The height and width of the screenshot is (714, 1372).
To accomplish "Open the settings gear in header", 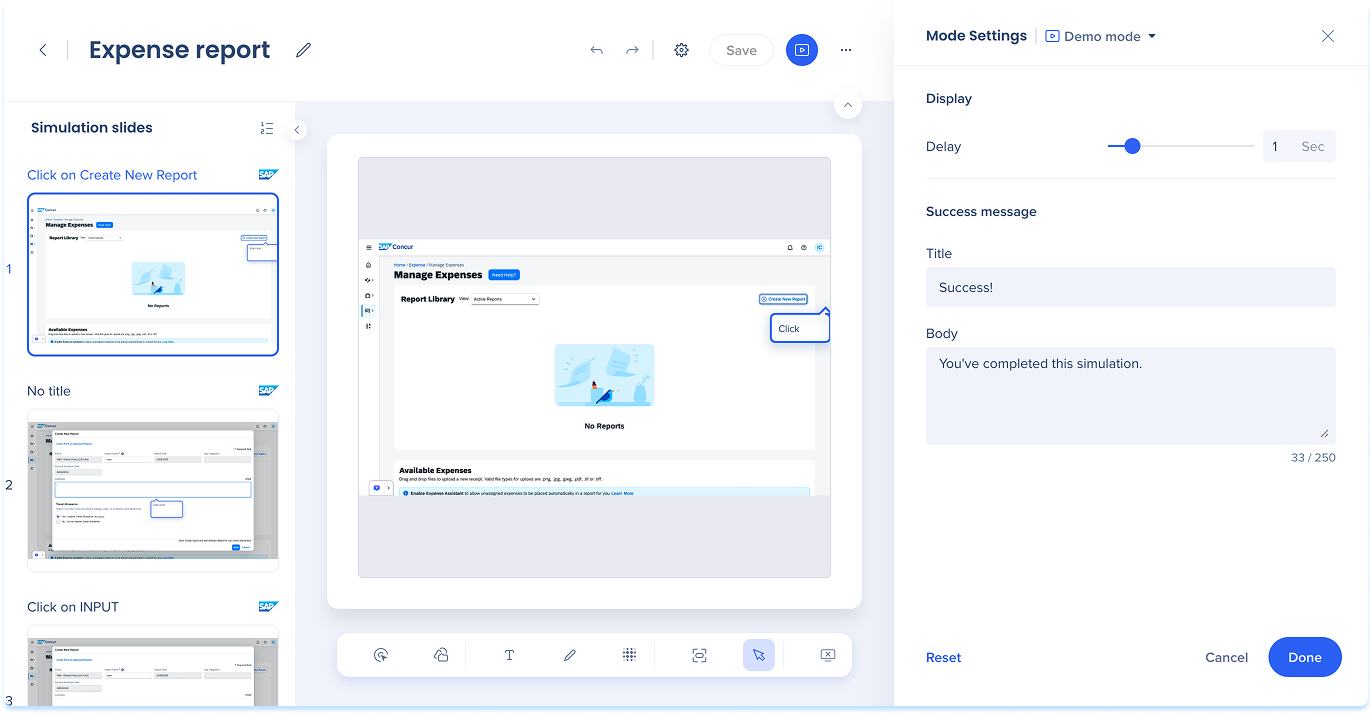I will coord(681,50).
